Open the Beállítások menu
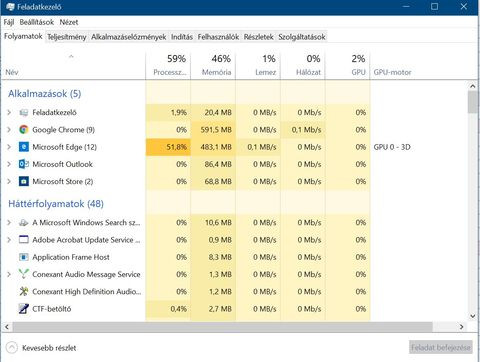The height and width of the screenshot is (362, 480). tap(37, 22)
